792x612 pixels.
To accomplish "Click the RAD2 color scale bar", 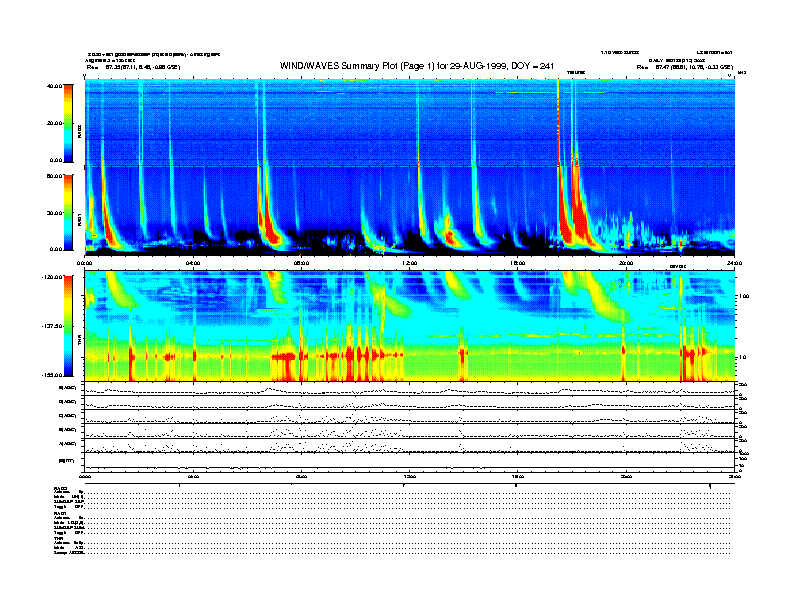I will tap(68, 123).
